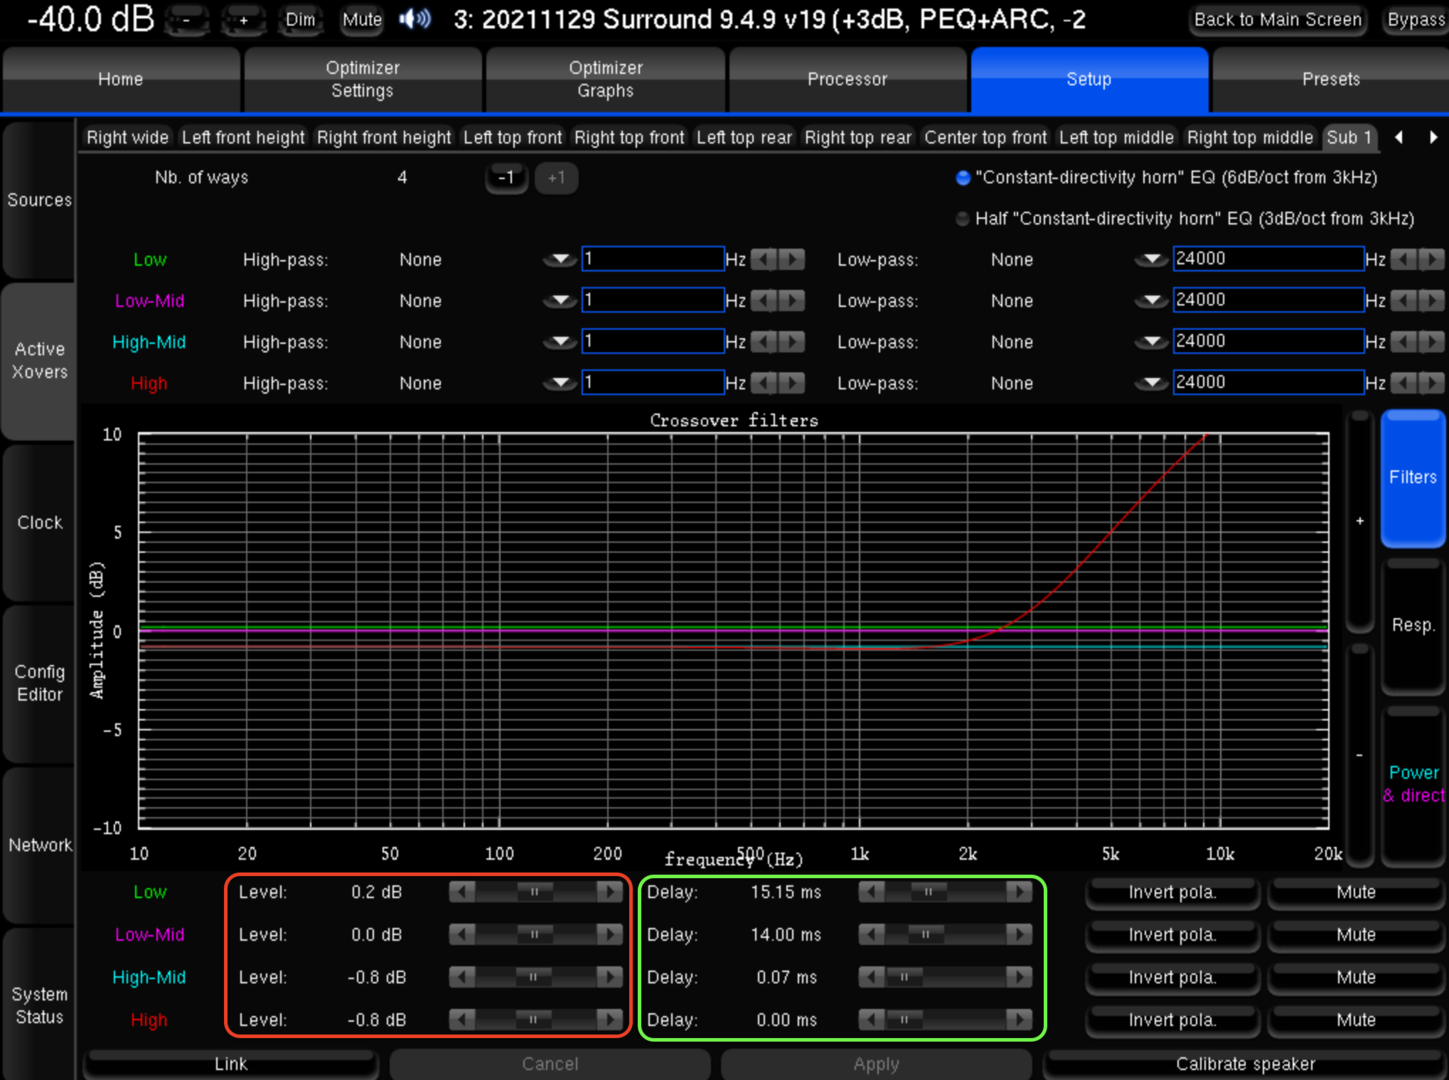This screenshot has height=1080, width=1449.
Task: Switch to the Processor tab
Action: pyautogui.click(x=847, y=79)
